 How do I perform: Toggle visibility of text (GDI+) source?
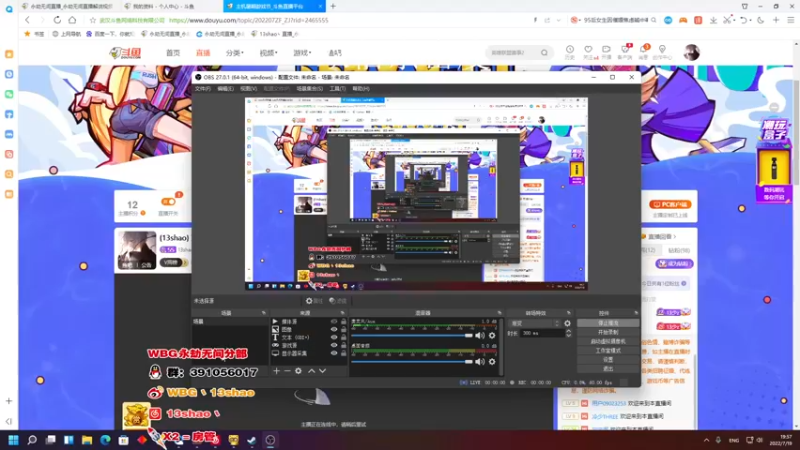click(334, 337)
